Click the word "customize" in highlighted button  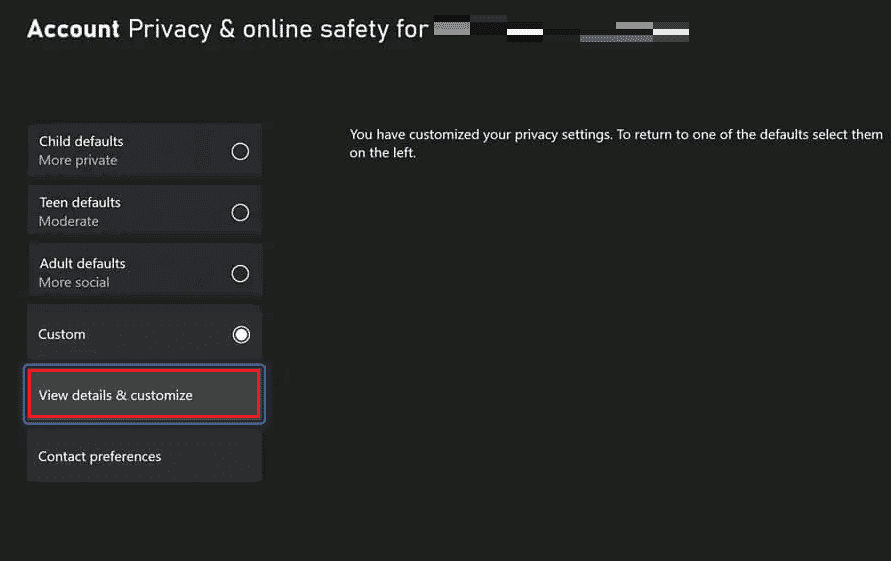[161, 395]
